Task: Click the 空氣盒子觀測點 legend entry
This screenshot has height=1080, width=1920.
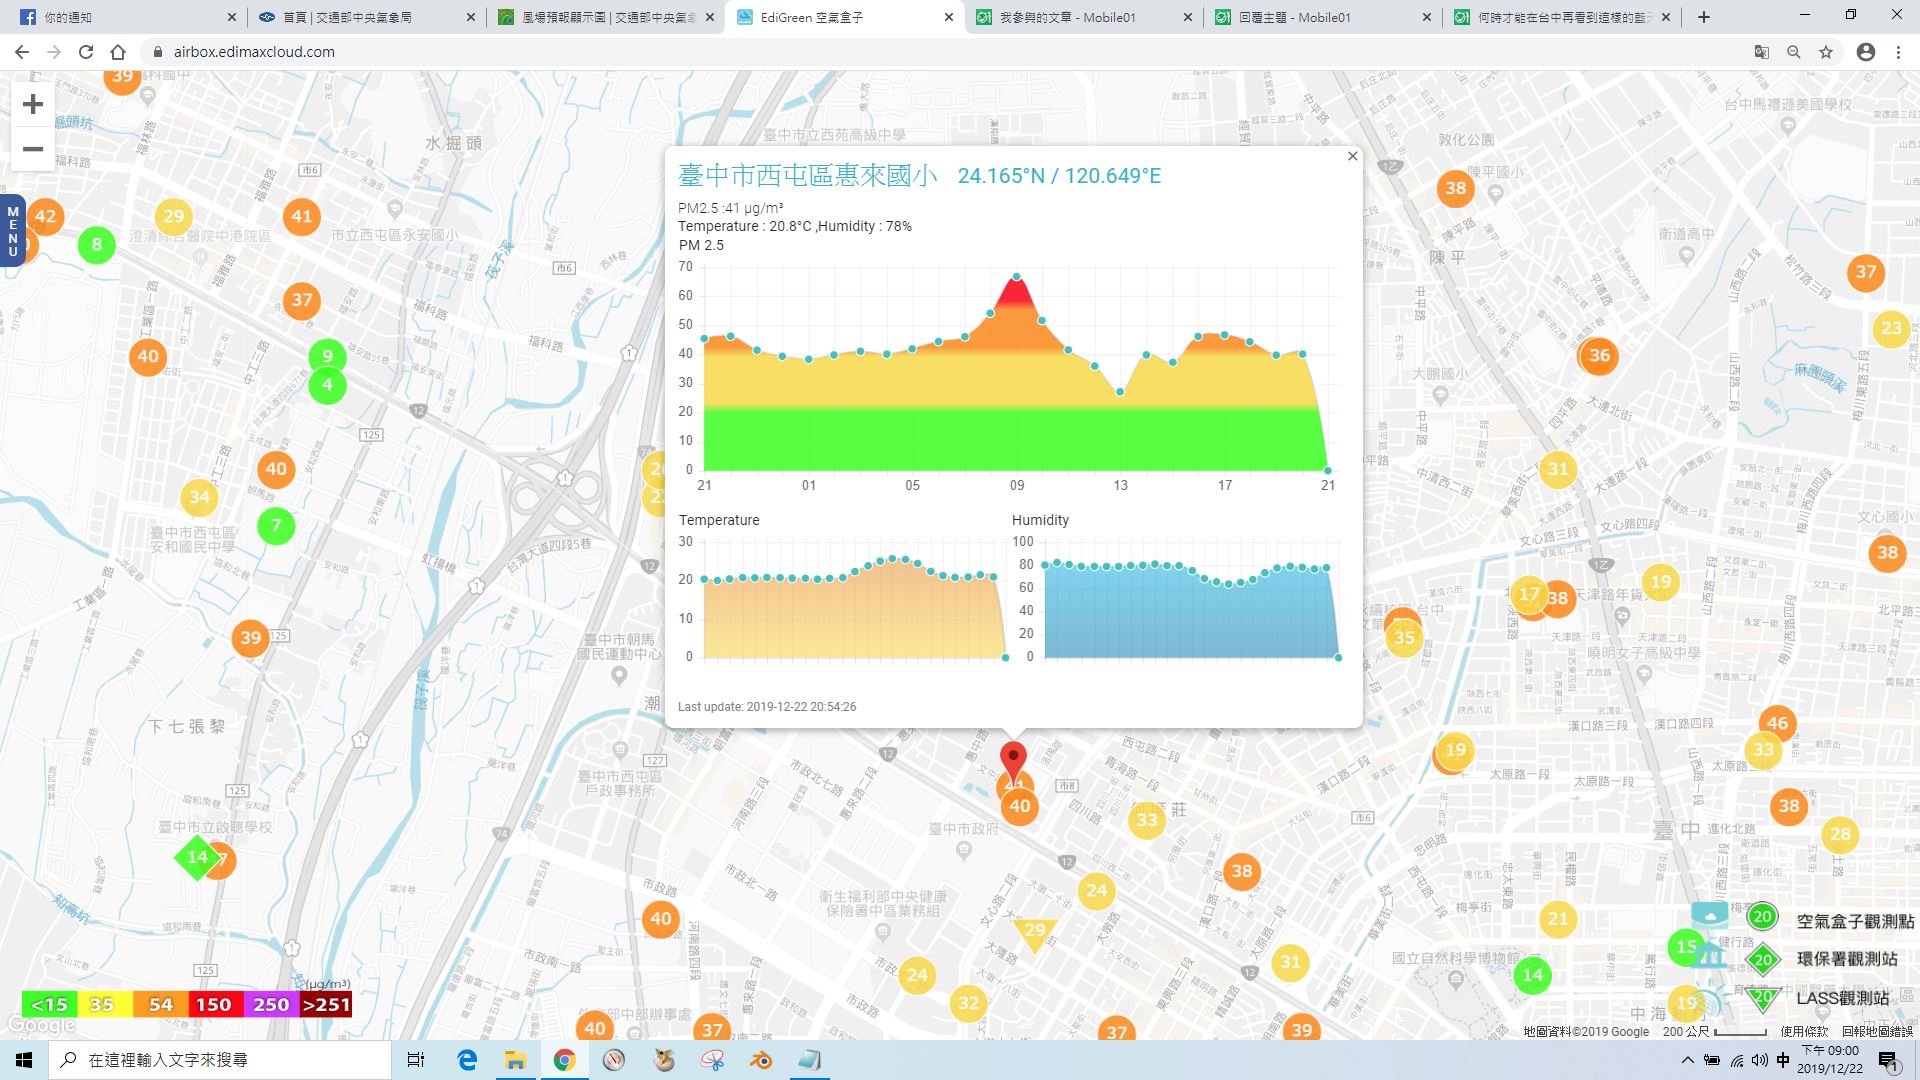Action: point(1830,920)
